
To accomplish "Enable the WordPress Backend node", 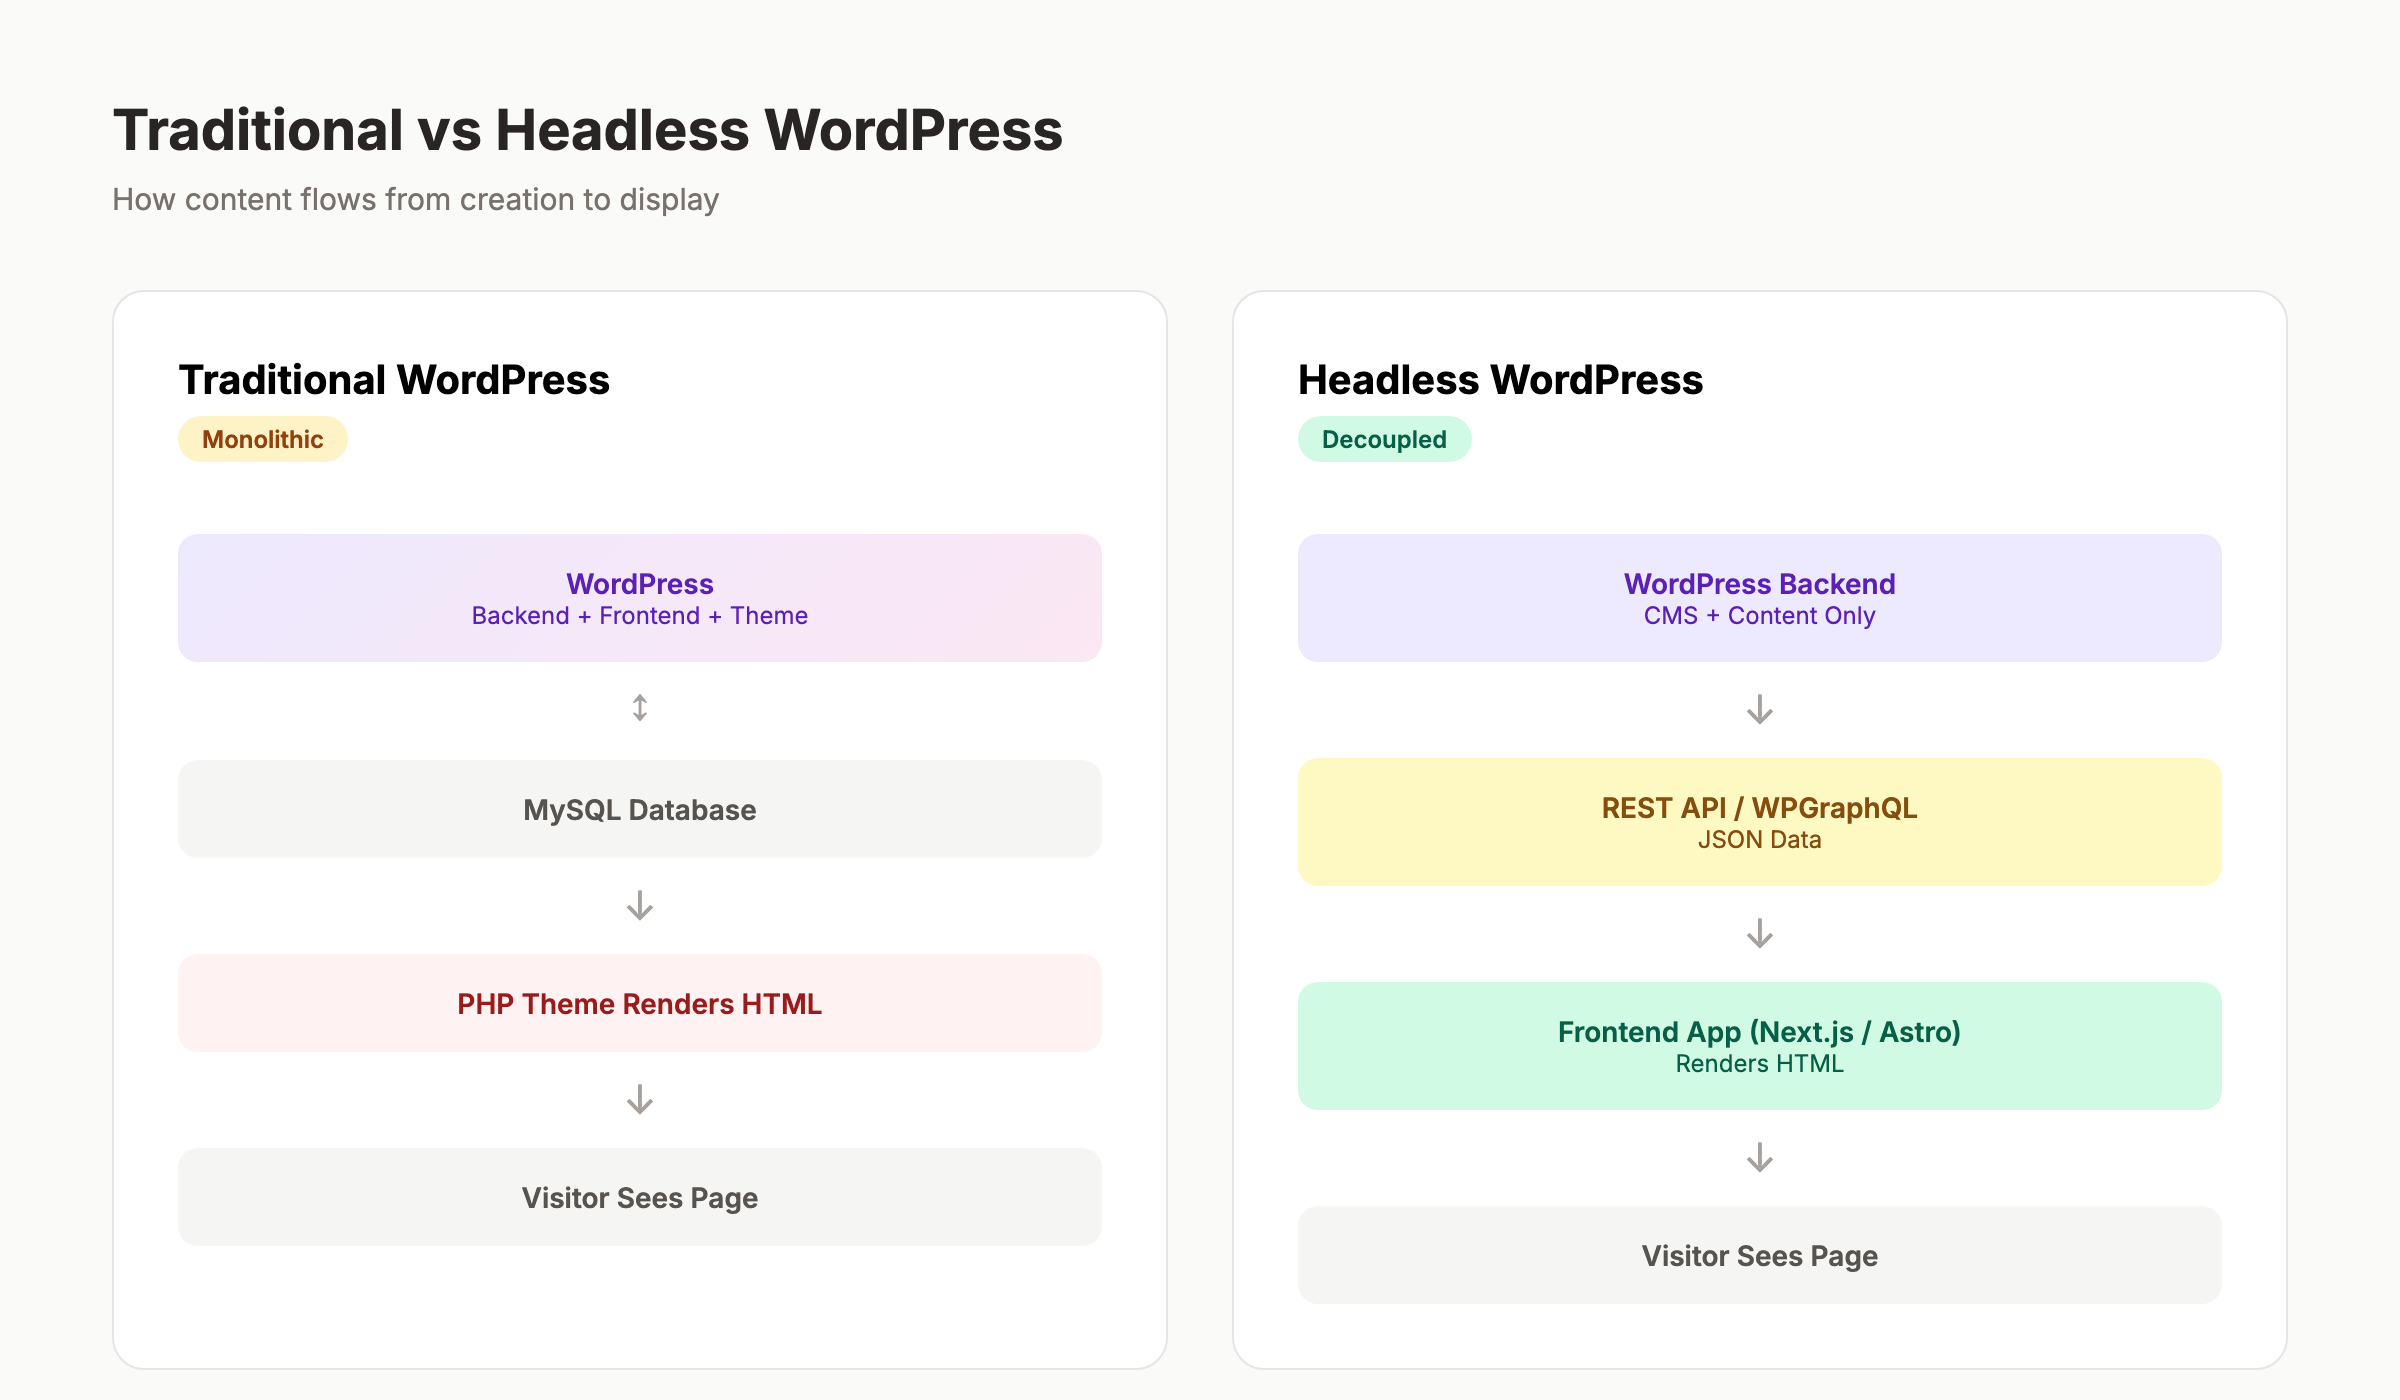I will 1757,597.
